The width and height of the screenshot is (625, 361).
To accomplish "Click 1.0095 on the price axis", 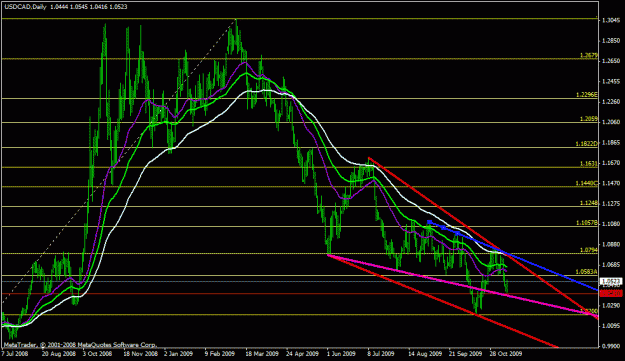I will 611,326.
